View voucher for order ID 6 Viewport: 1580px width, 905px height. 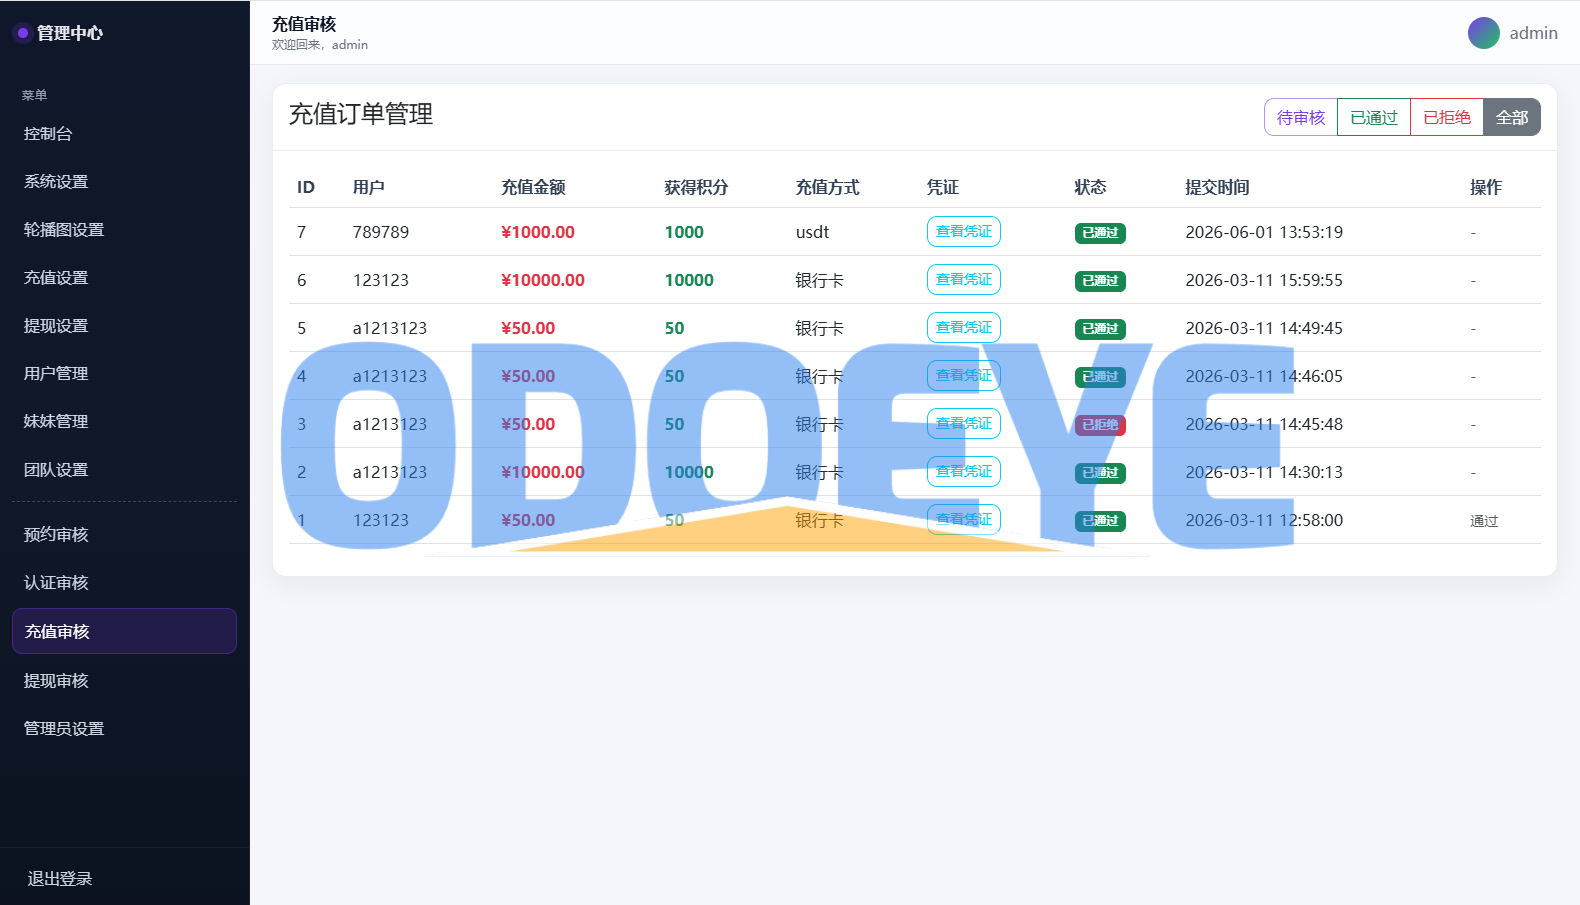[964, 279]
